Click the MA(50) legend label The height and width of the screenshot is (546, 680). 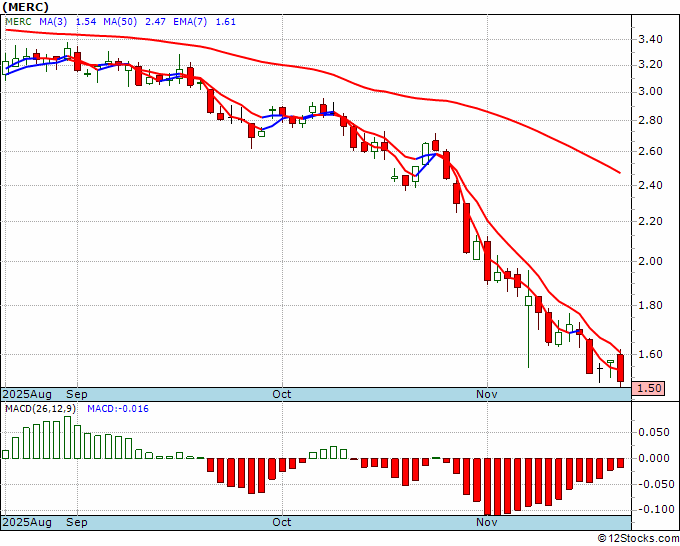120,22
